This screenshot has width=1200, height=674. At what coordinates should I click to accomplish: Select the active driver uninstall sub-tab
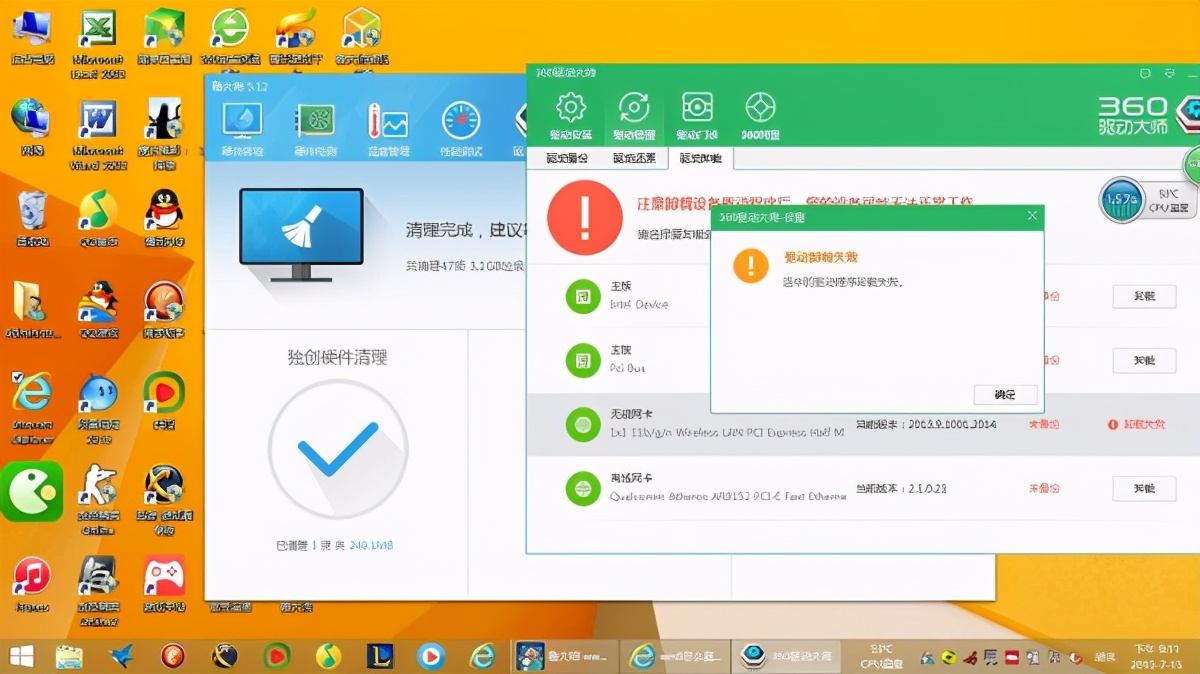pos(700,158)
